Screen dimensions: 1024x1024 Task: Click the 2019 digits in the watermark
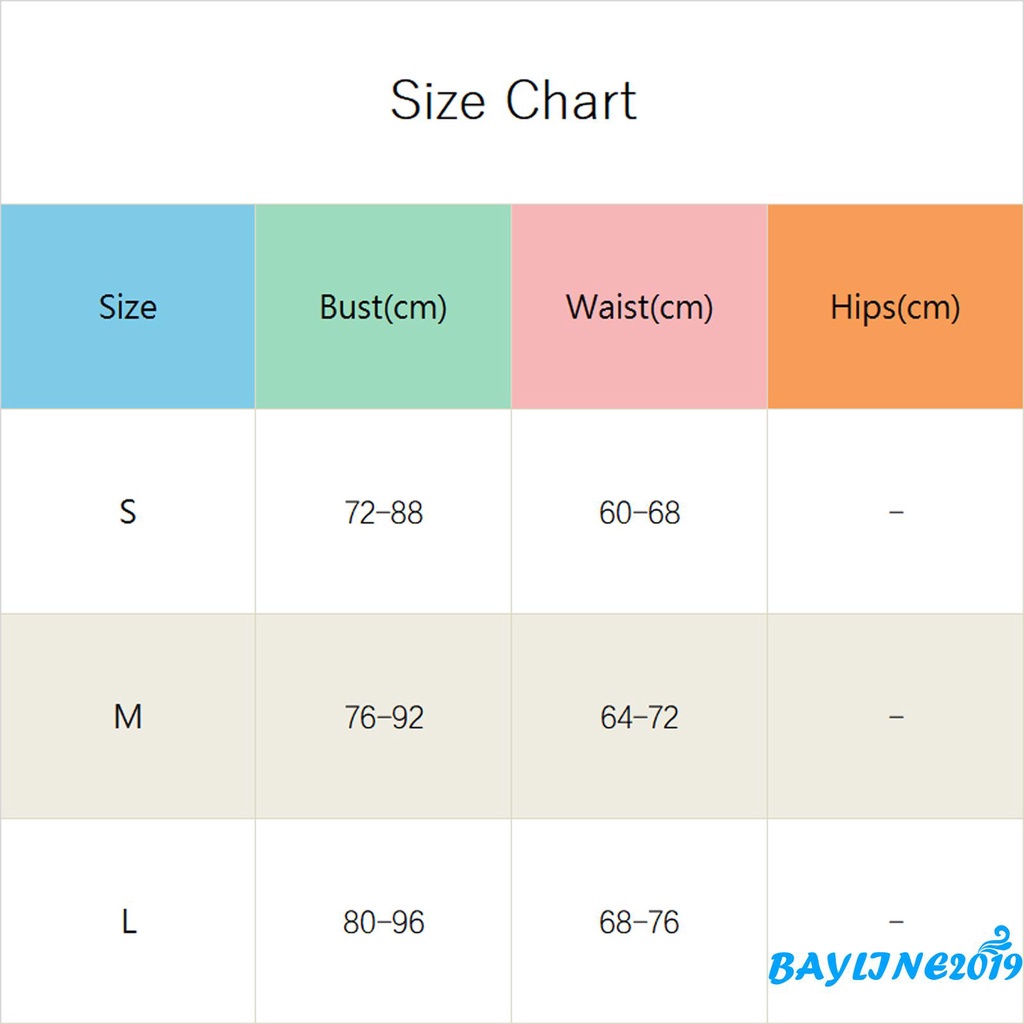985,967
